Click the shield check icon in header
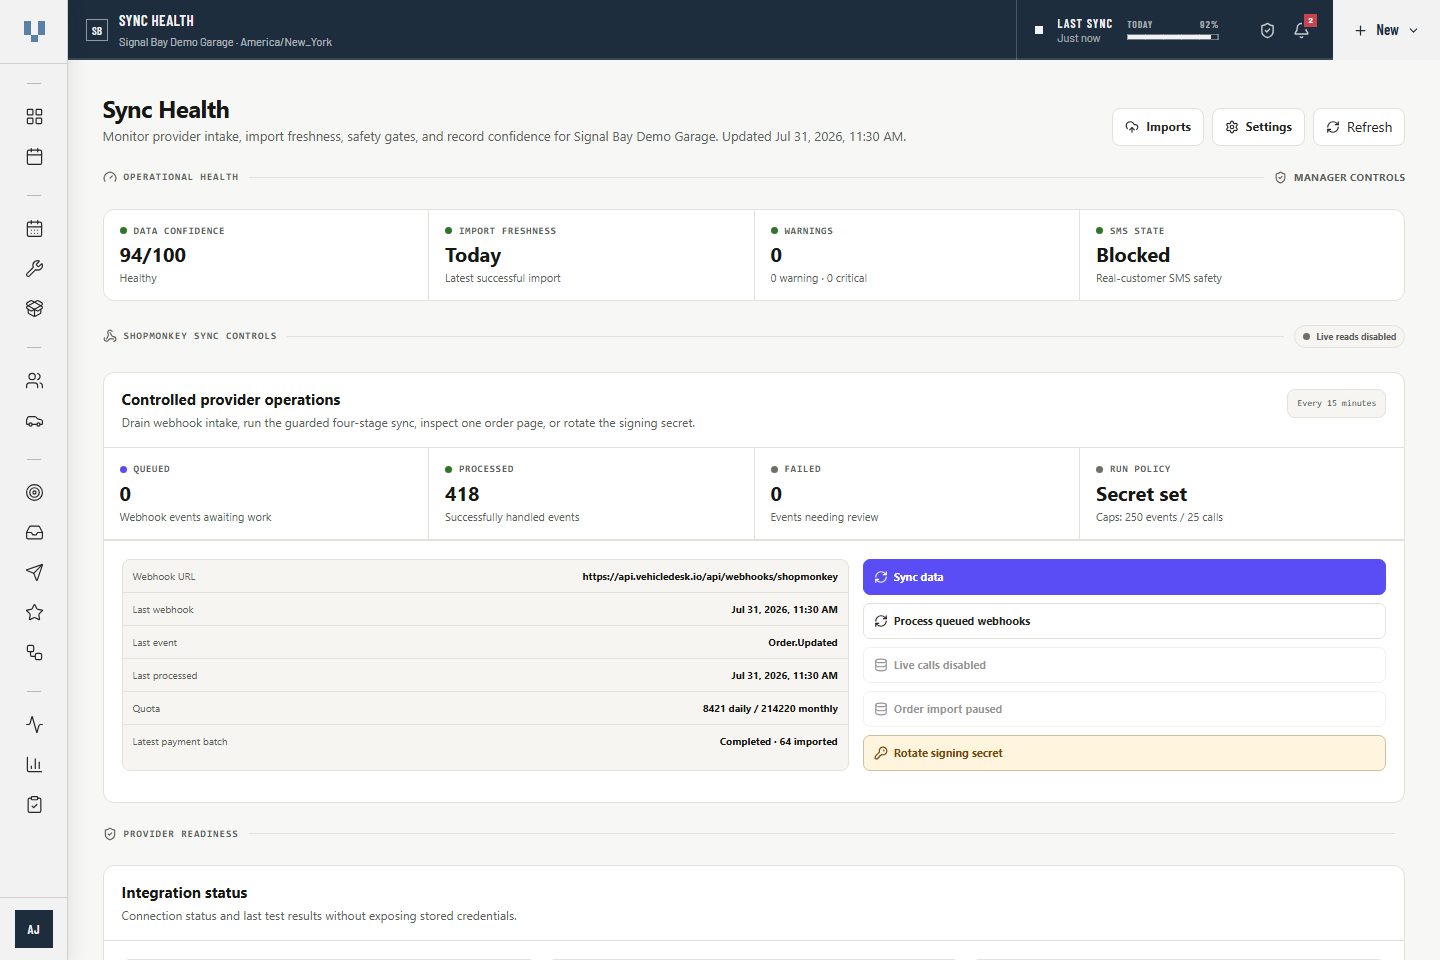The image size is (1440, 960). (x=1267, y=31)
